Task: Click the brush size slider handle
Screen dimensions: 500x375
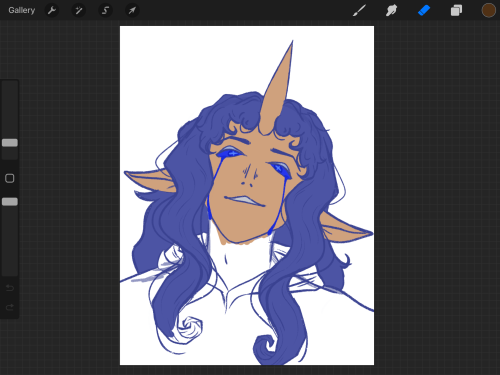Action: (10, 143)
